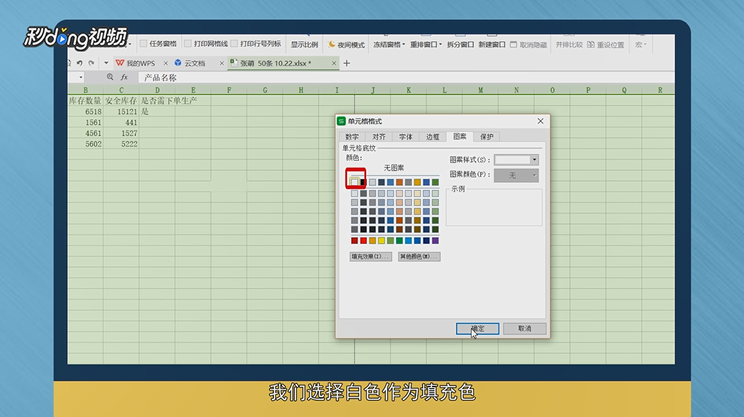Open the 图案颜色 pattern color dropdown
The width and height of the screenshot is (744, 417).
click(516, 176)
